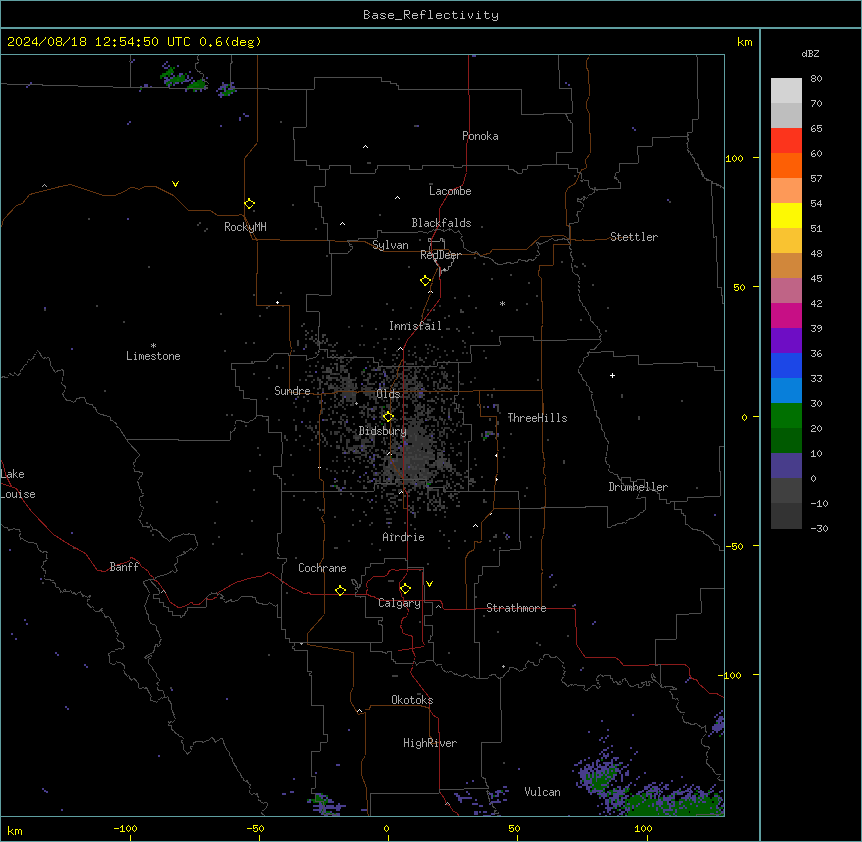Click the magenta 39-42 dBZ legend swatch

pos(786,315)
